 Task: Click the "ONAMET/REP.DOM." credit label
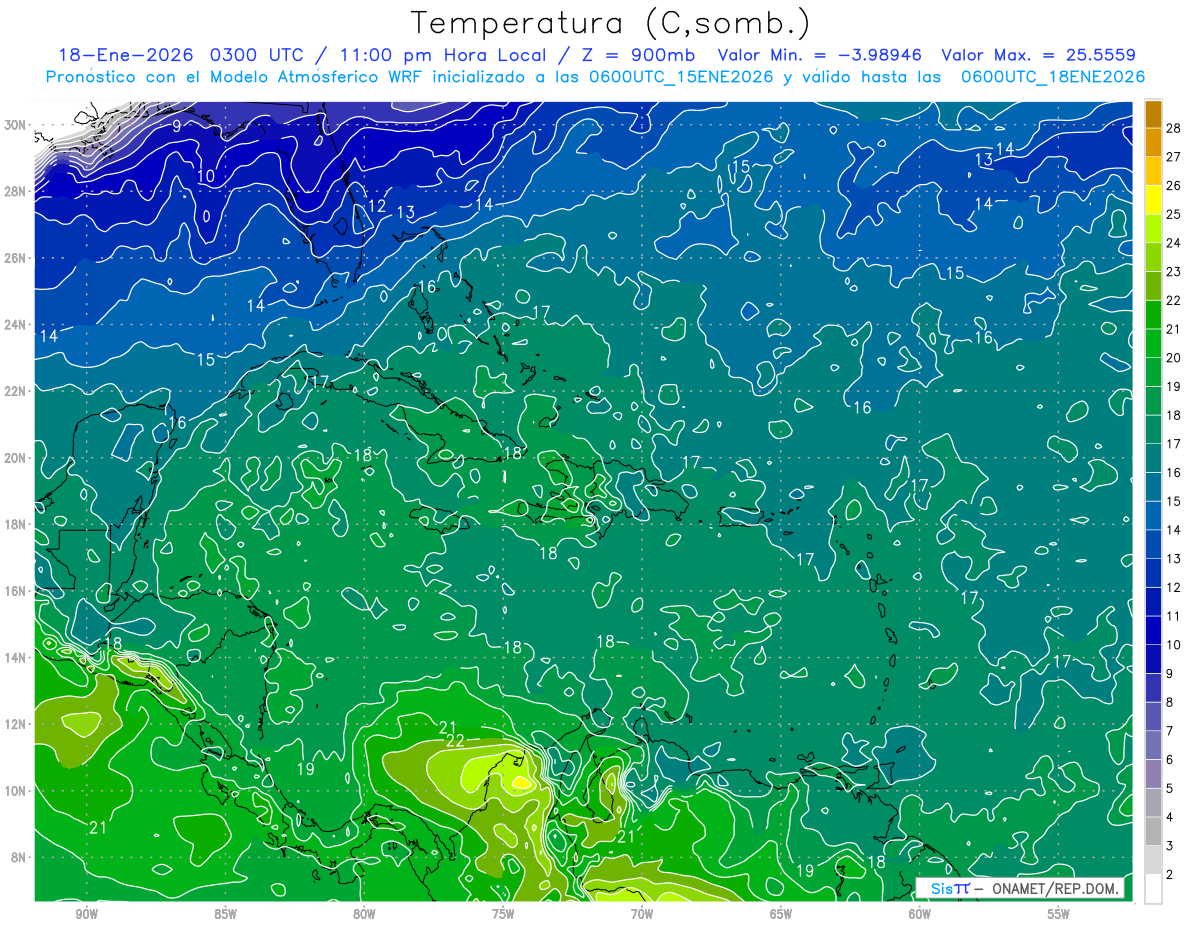point(1053,888)
